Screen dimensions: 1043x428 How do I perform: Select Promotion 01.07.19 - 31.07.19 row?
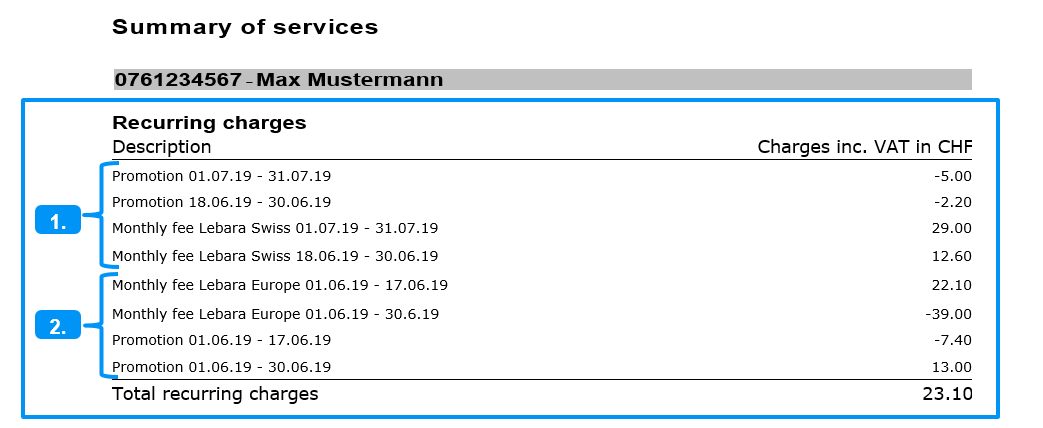point(221,176)
